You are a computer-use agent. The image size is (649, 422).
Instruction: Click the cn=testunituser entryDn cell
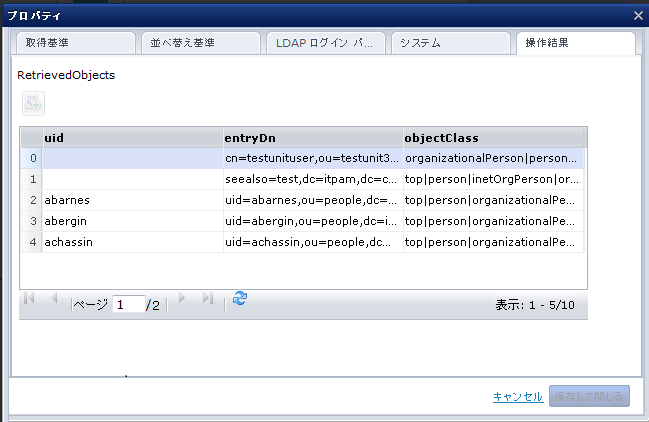tap(313, 158)
